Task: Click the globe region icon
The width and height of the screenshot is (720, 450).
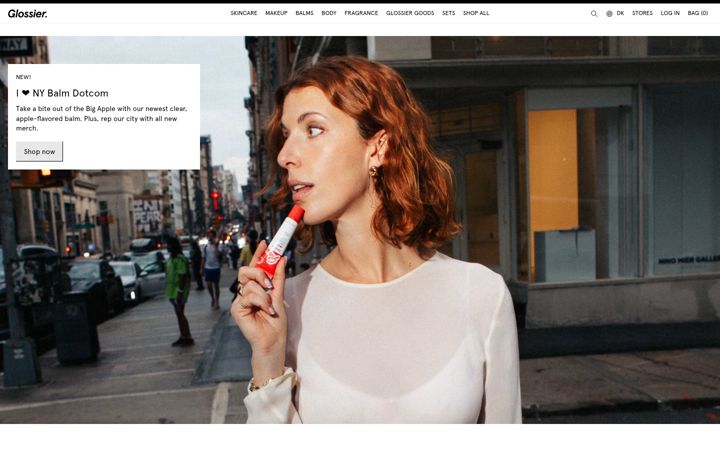Action: [x=609, y=14]
